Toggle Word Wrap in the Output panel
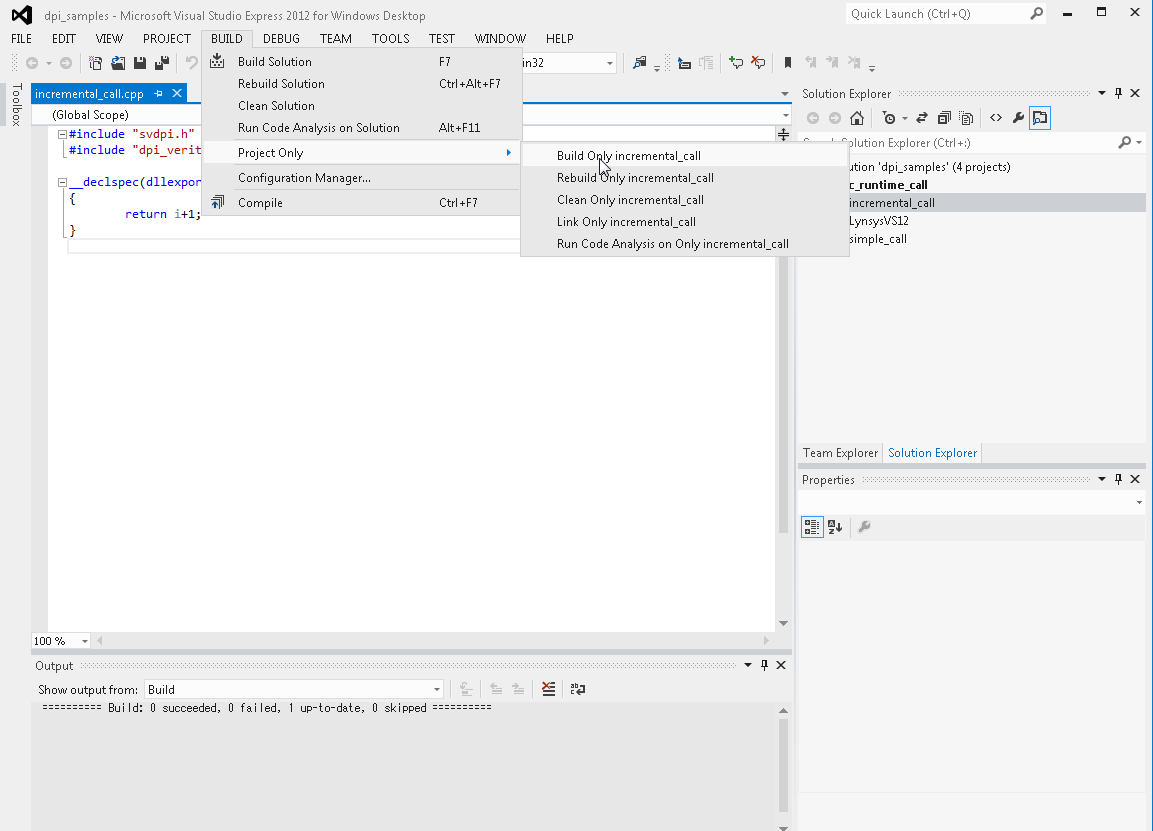 point(578,689)
